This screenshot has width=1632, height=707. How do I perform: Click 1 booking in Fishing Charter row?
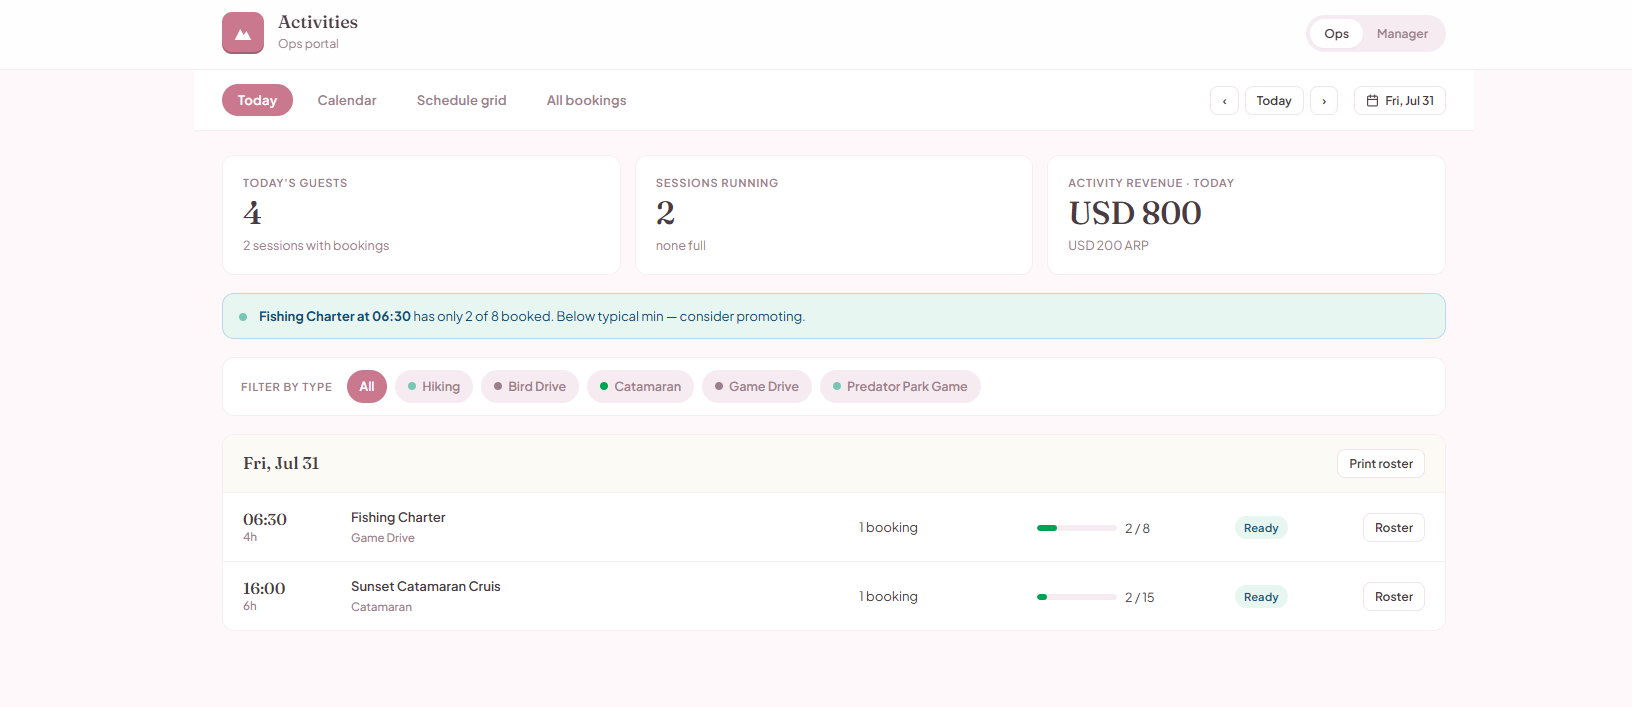point(888,528)
